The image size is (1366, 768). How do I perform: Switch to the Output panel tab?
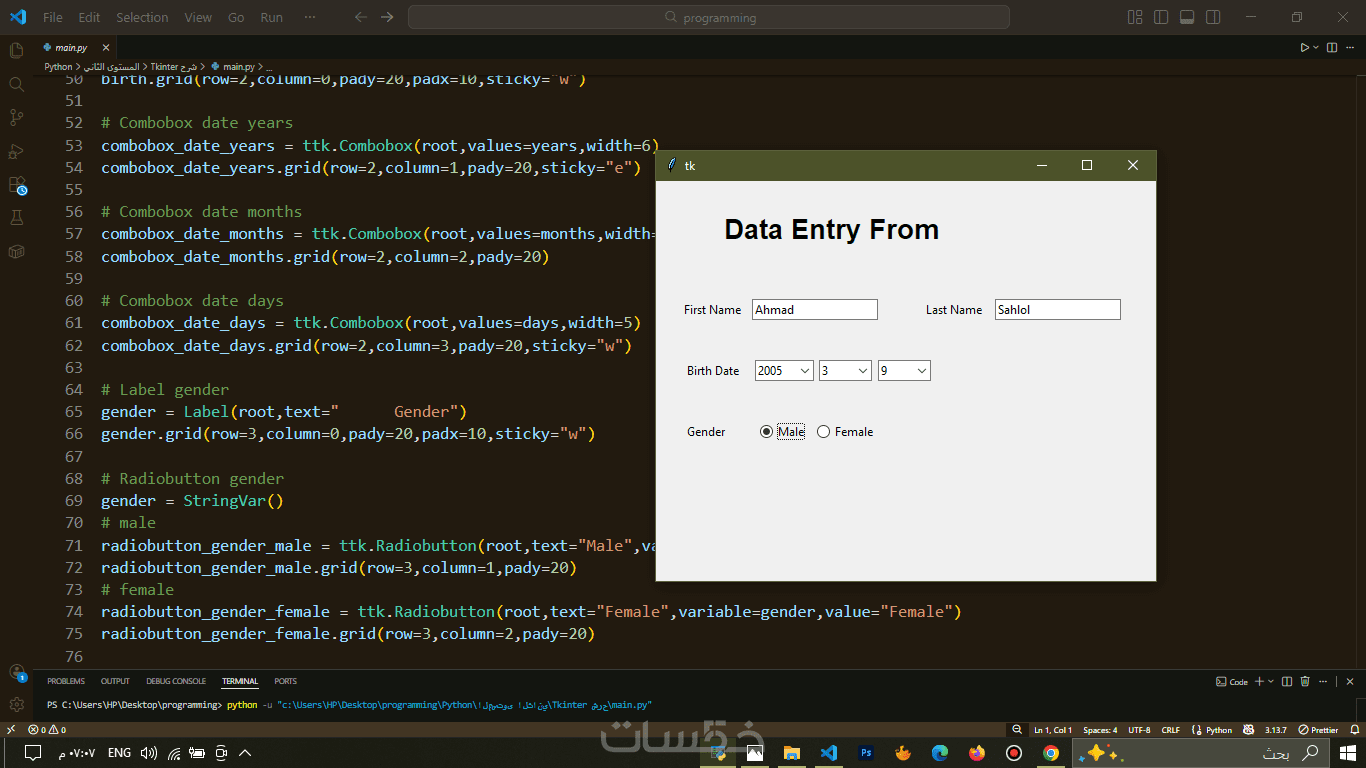(115, 681)
